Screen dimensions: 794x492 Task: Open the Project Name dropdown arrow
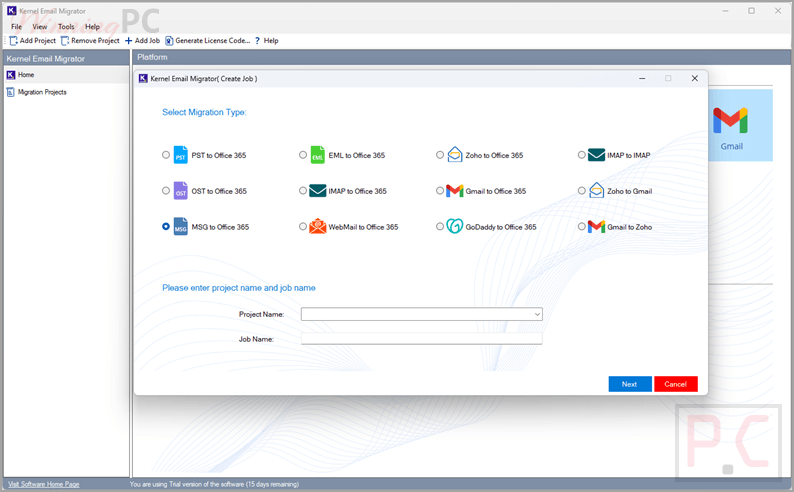tap(537, 314)
